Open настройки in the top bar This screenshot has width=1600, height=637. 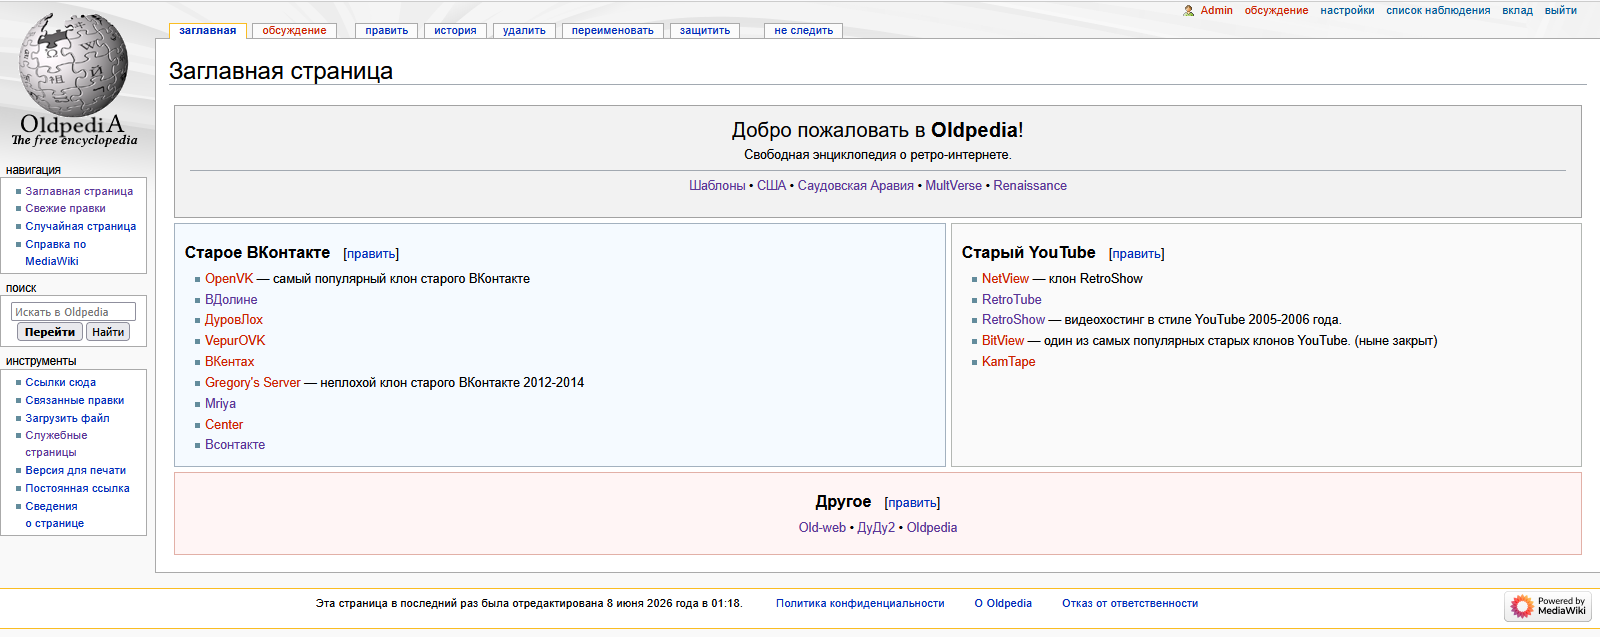coord(1347,11)
